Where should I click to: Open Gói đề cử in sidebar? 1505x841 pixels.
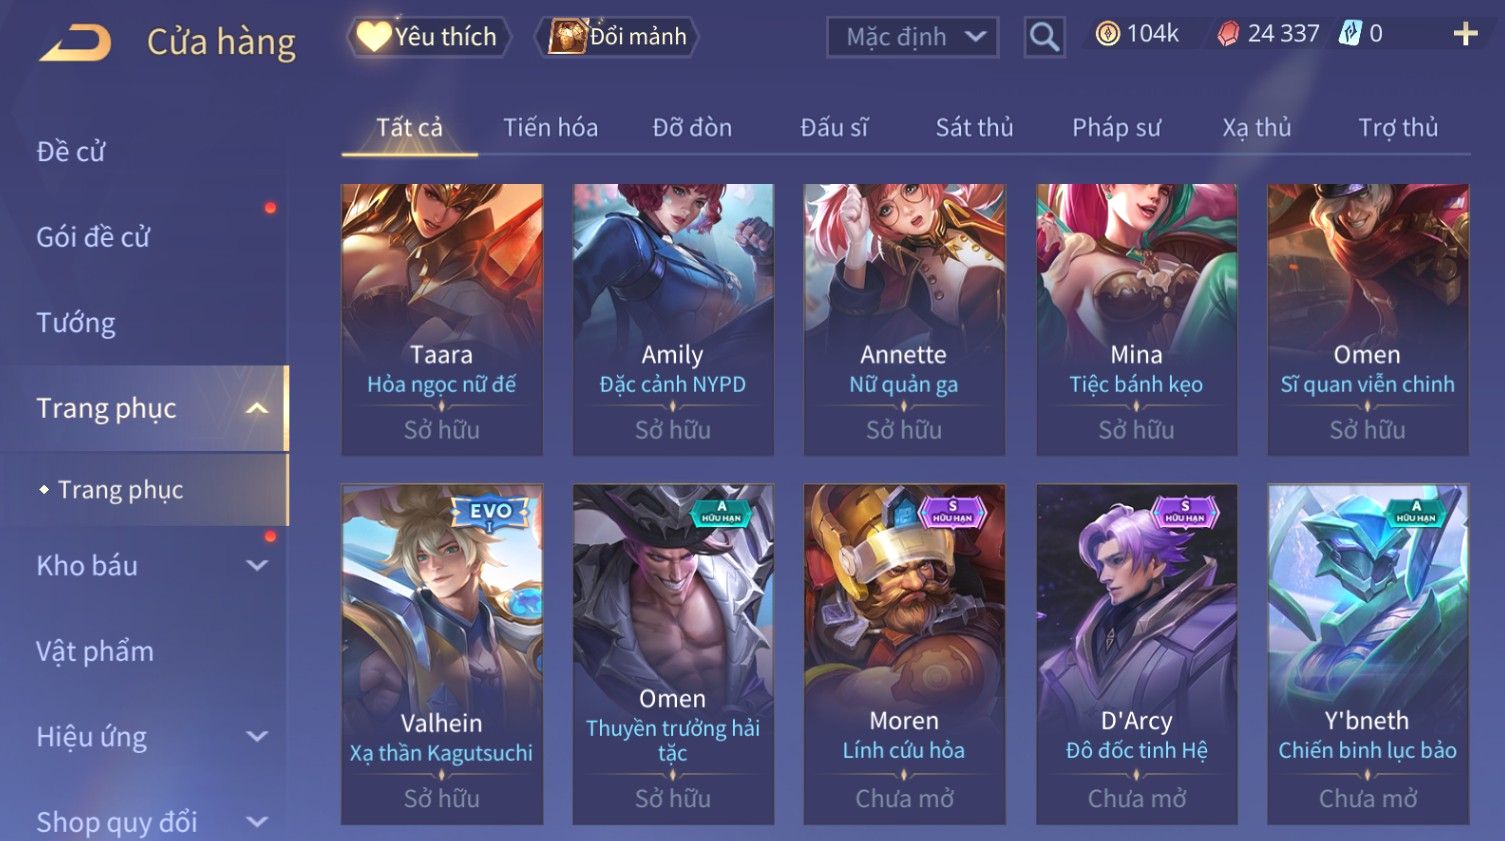coord(93,237)
